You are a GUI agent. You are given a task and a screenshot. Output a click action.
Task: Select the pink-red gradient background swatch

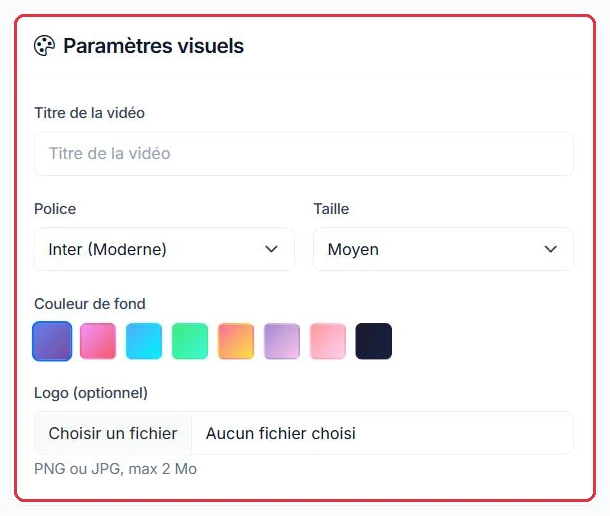(98, 341)
